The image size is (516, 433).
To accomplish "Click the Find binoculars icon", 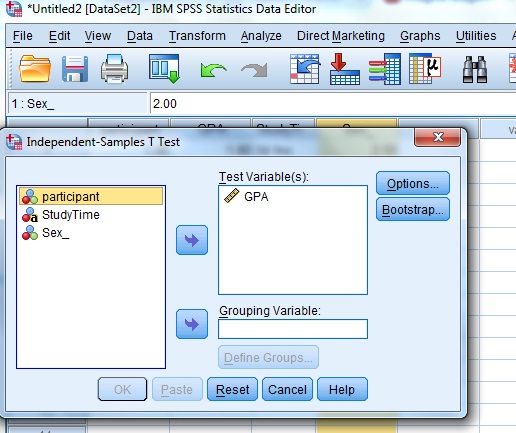I will 475,69.
